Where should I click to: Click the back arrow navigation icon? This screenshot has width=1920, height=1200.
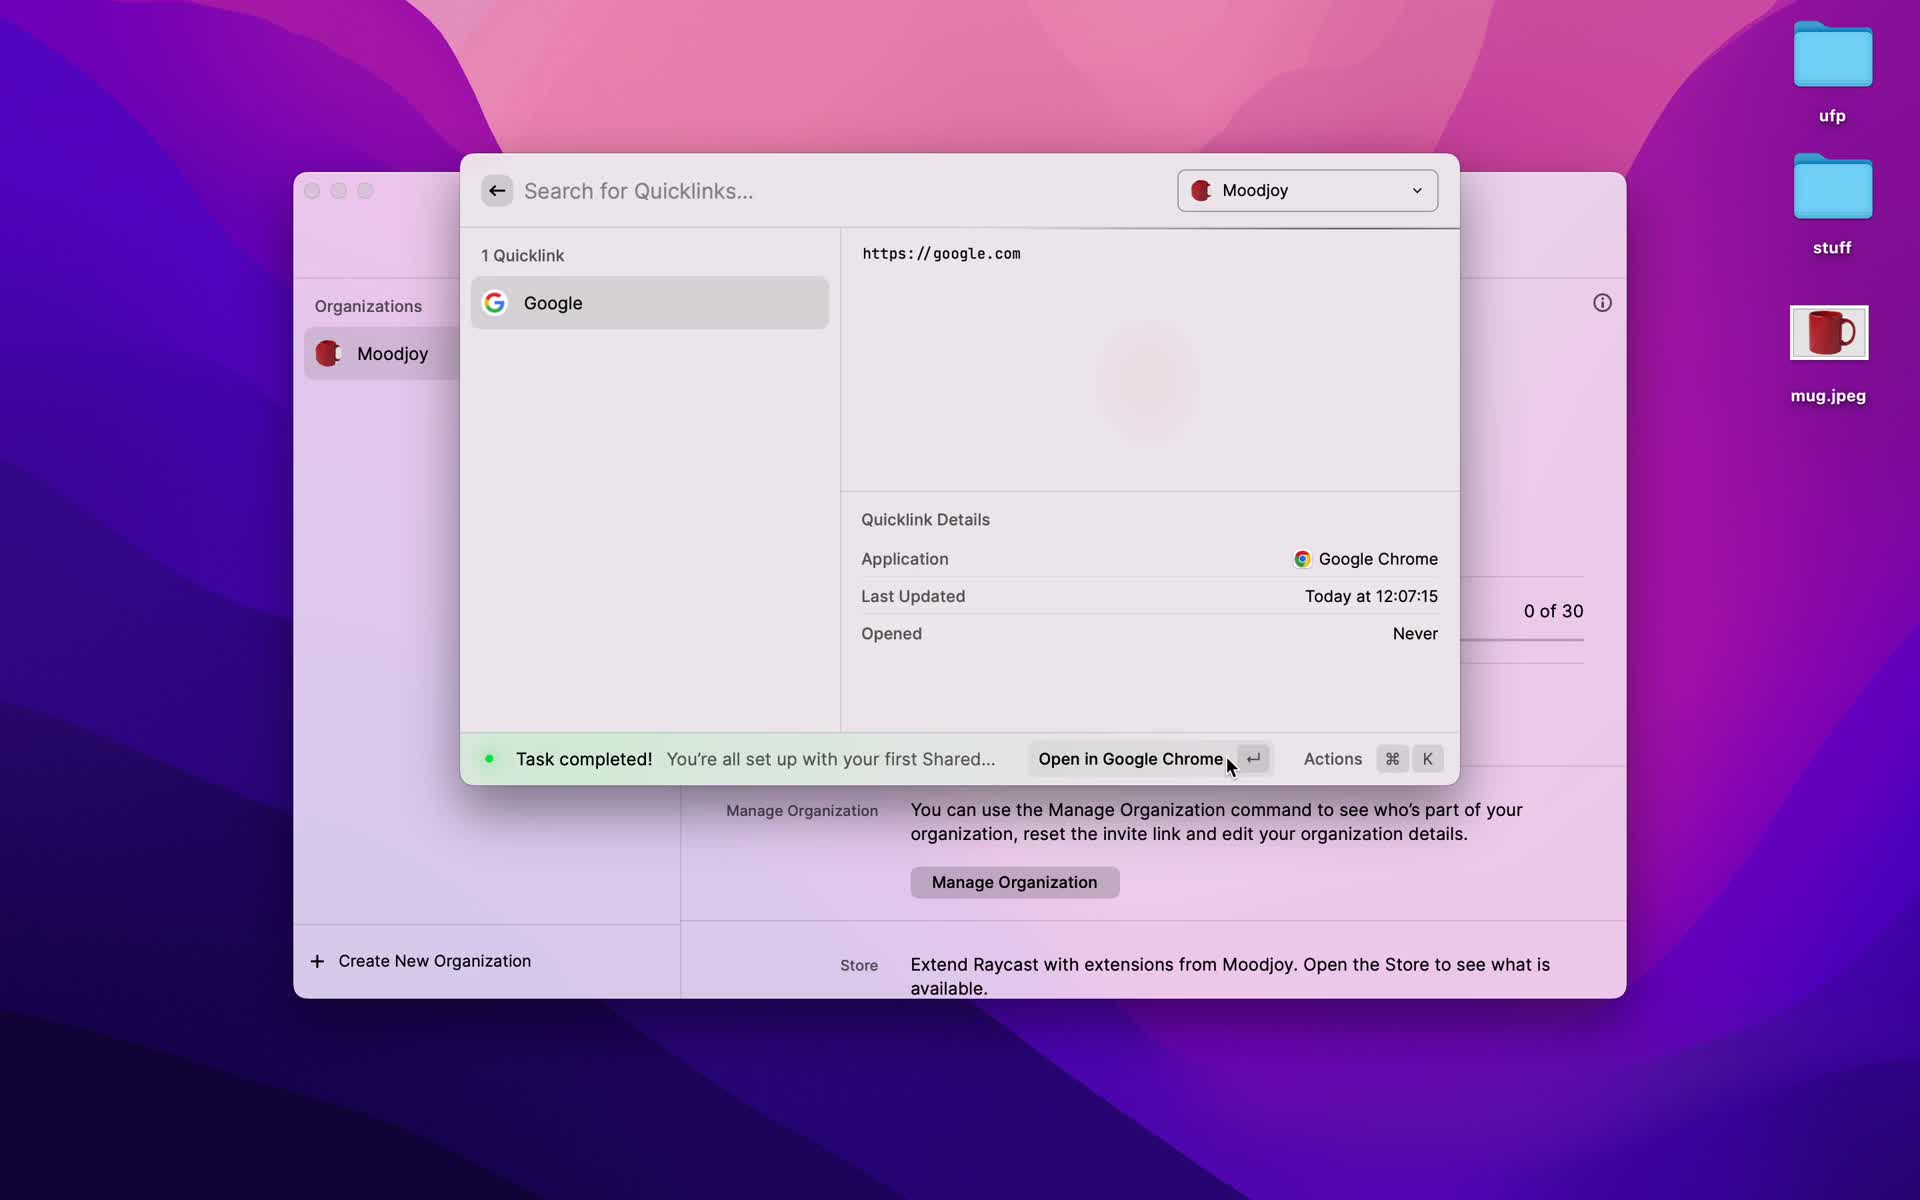tap(496, 189)
